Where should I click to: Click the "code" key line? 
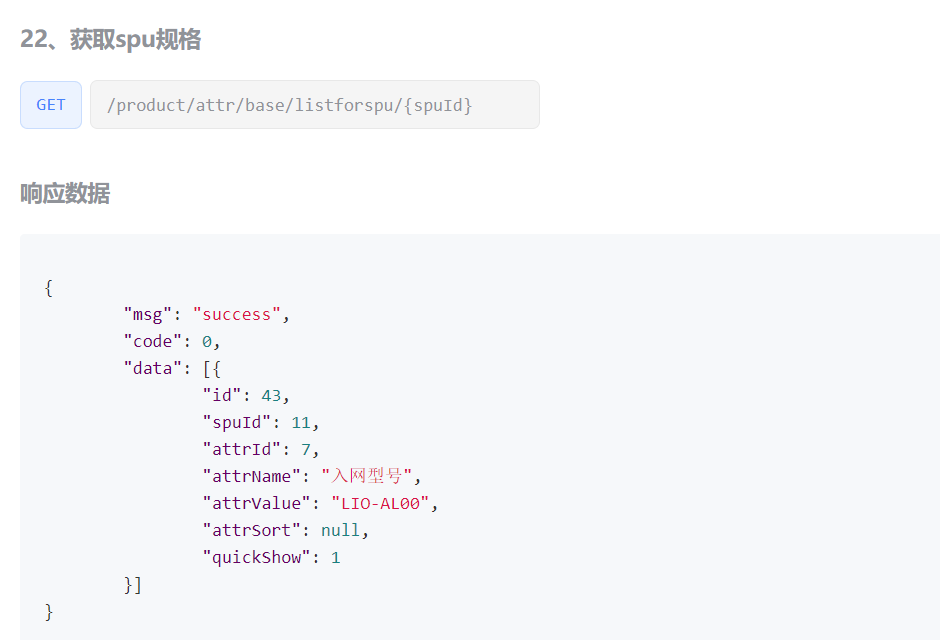click(172, 342)
